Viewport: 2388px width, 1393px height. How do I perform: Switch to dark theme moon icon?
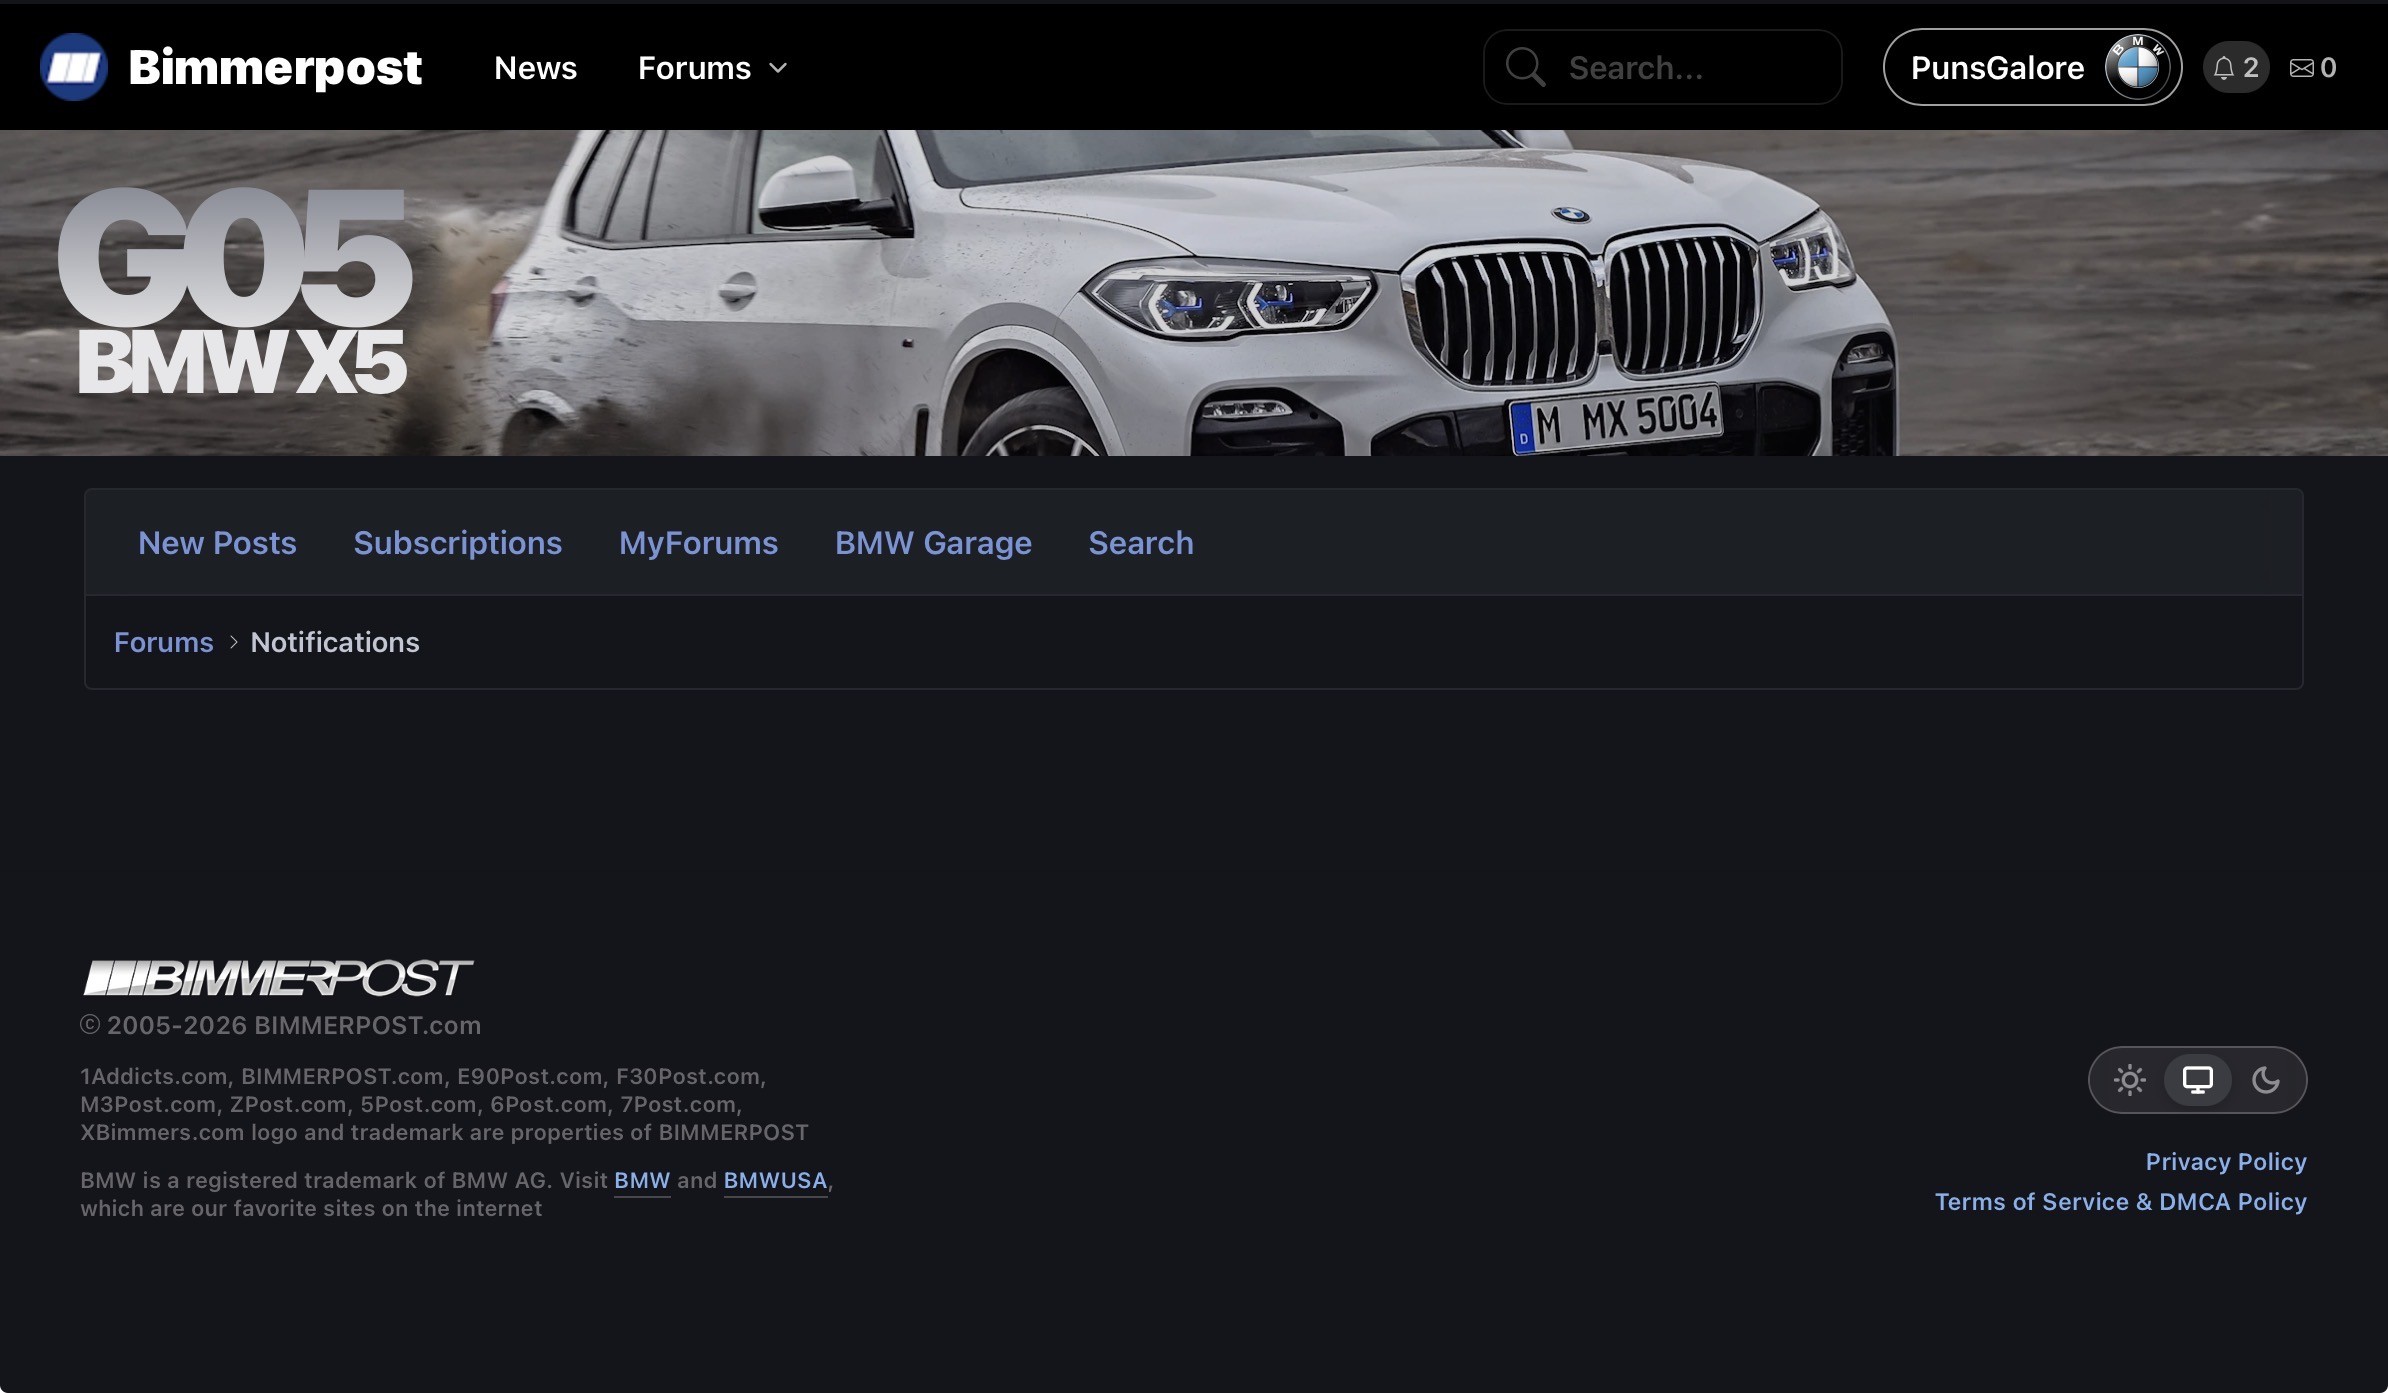[x=2266, y=1080]
